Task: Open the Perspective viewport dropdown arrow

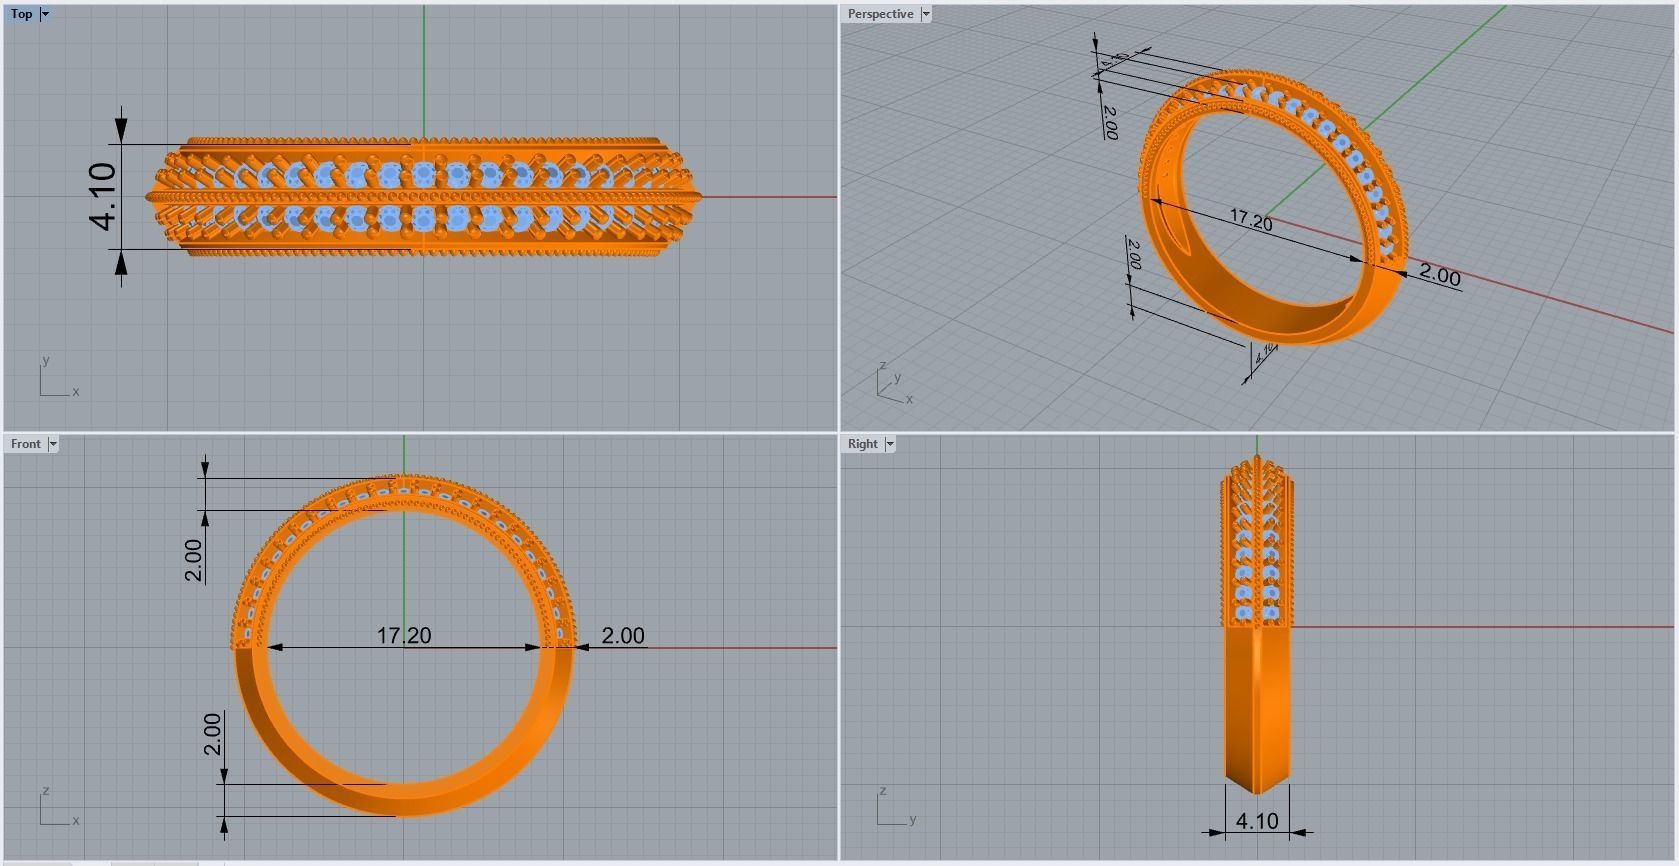Action: [x=926, y=14]
